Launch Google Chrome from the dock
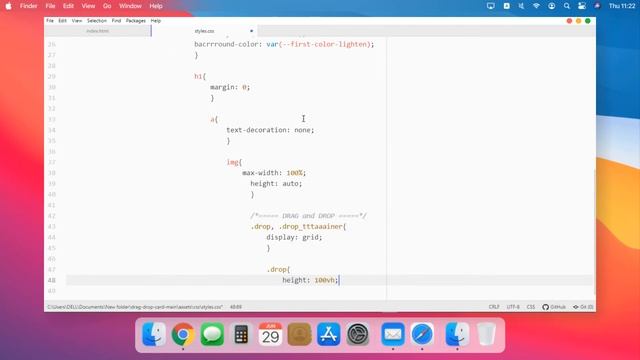Screen dimensions: 640x360 (183, 334)
